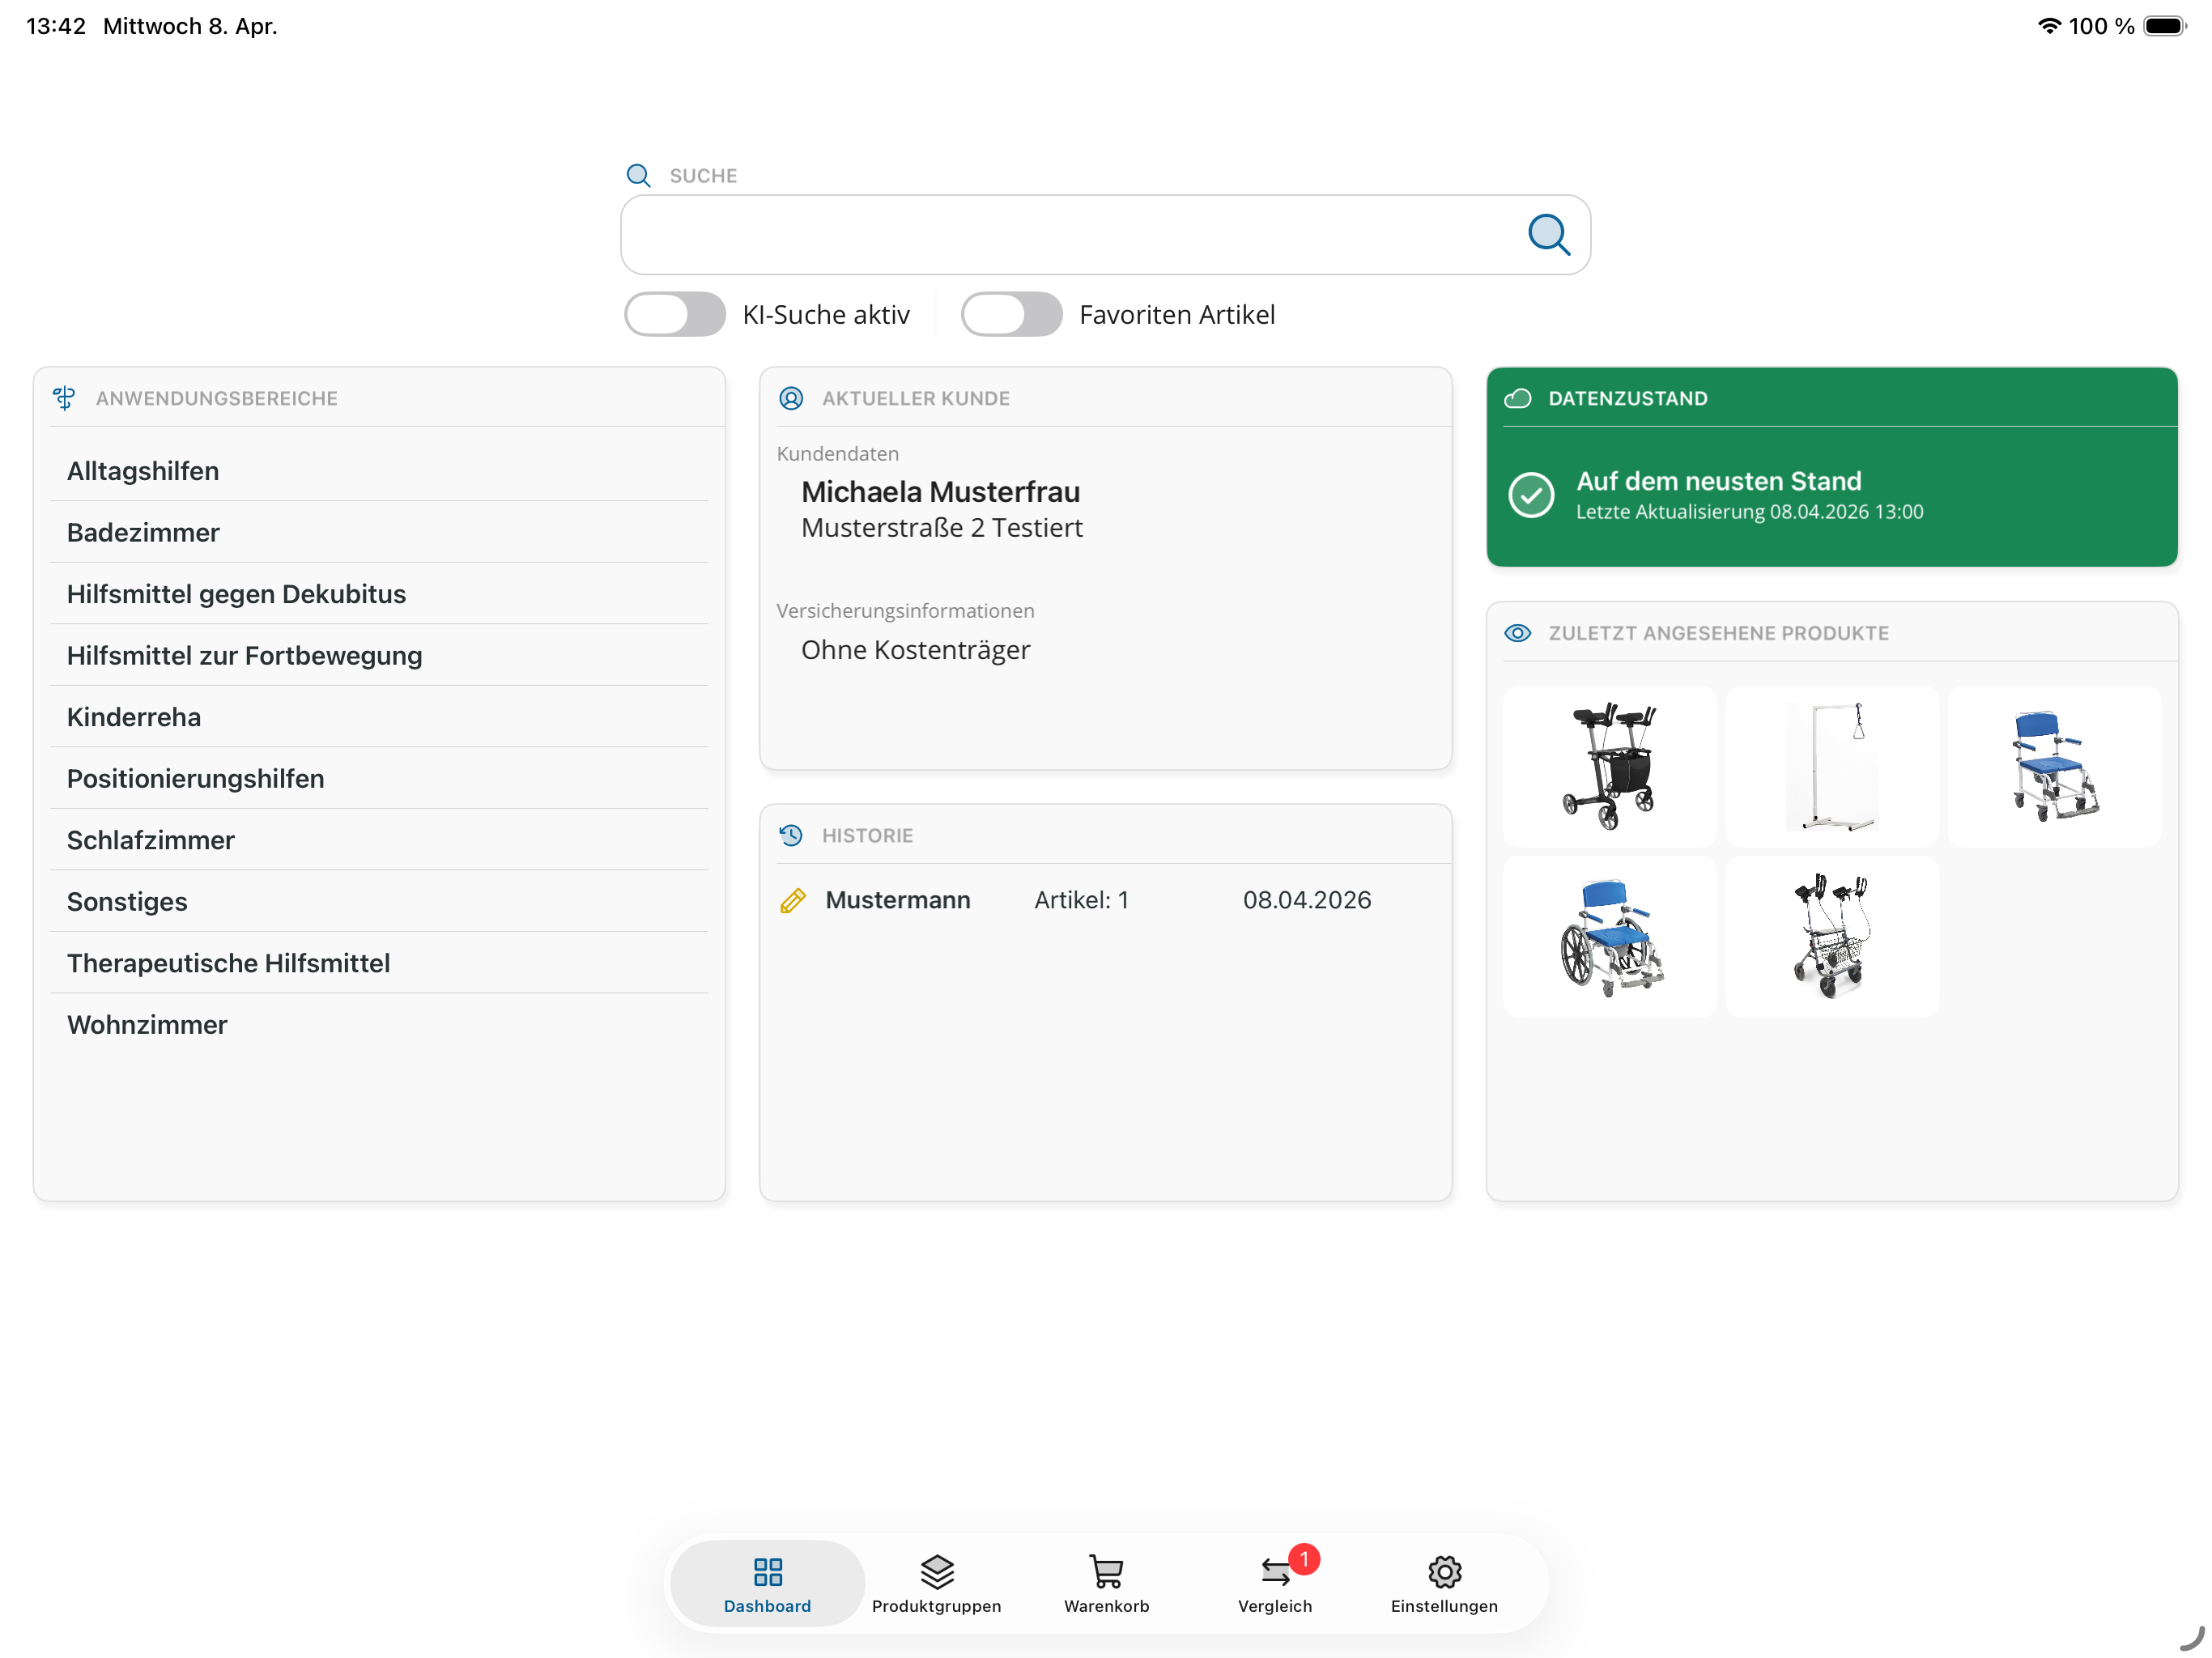Click the small search icon beside SUCHE label
This screenshot has height=1658, width=2212.
tap(638, 176)
